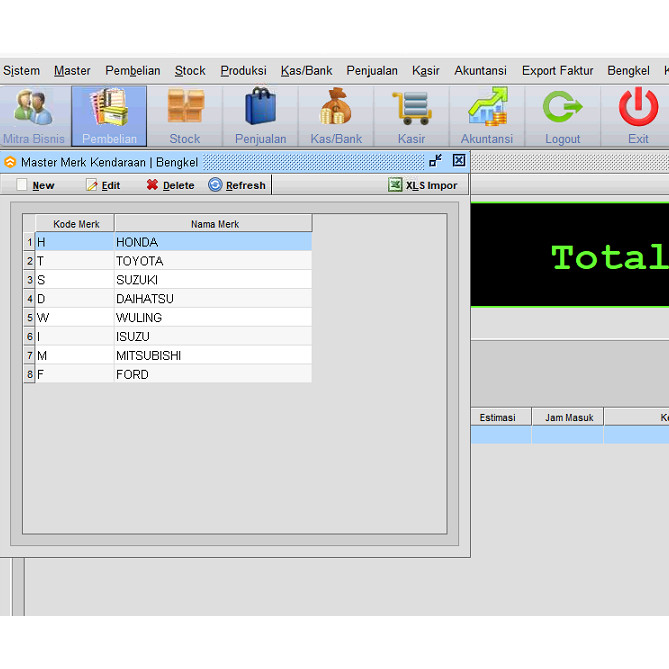Open the Penjualan menu
Screen dimensions: 669x669
pyautogui.click(x=372, y=70)
